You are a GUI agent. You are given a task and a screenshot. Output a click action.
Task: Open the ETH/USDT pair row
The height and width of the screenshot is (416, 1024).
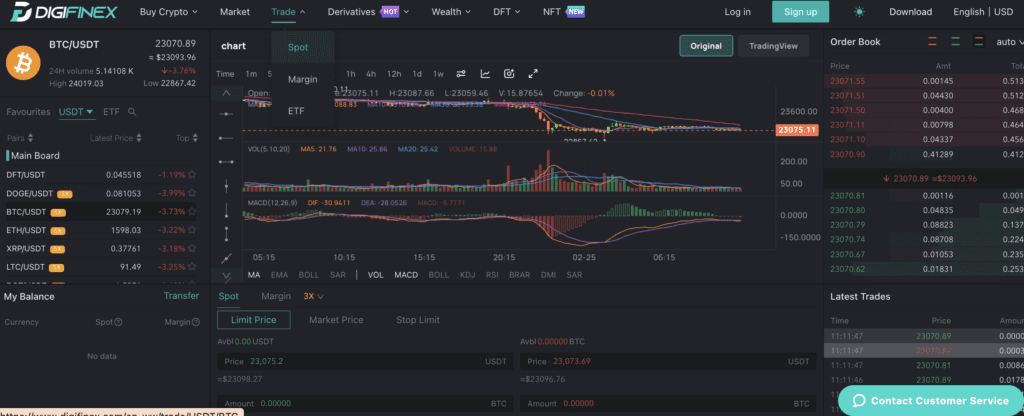(x=101, y=230)
